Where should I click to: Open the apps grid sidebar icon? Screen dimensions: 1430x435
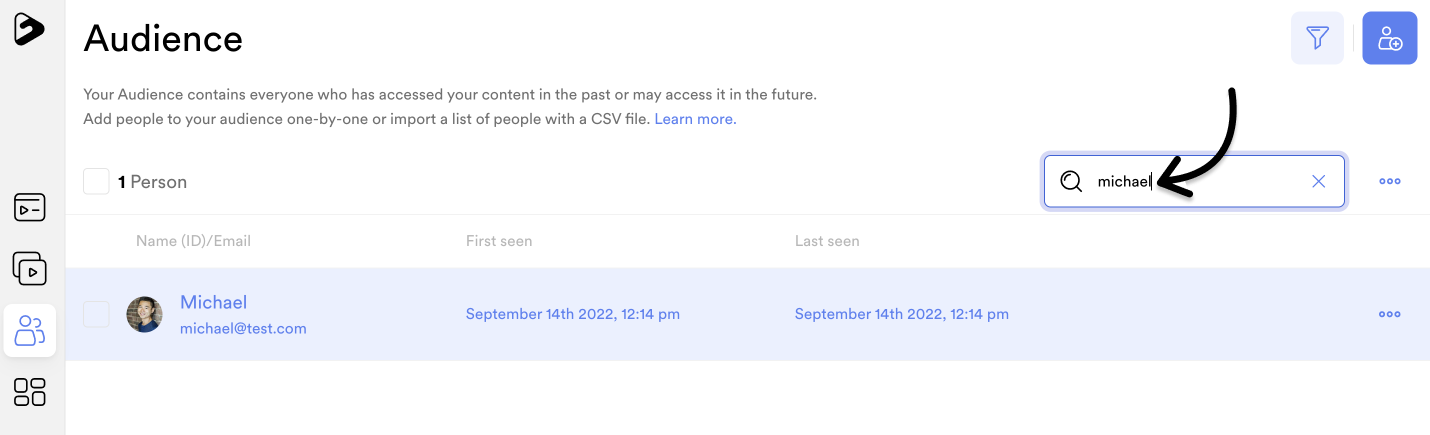[30, 391]
